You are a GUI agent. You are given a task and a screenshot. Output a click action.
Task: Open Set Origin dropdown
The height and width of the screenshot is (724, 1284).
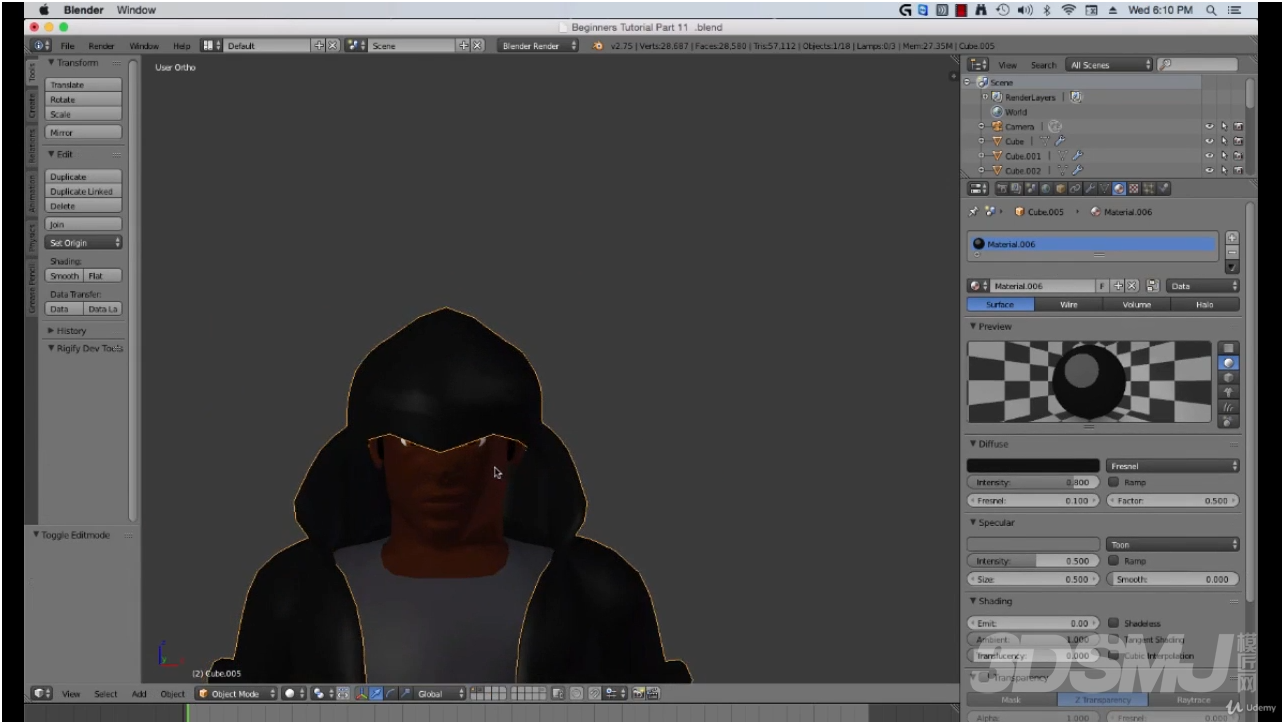(x=84, y=243)
